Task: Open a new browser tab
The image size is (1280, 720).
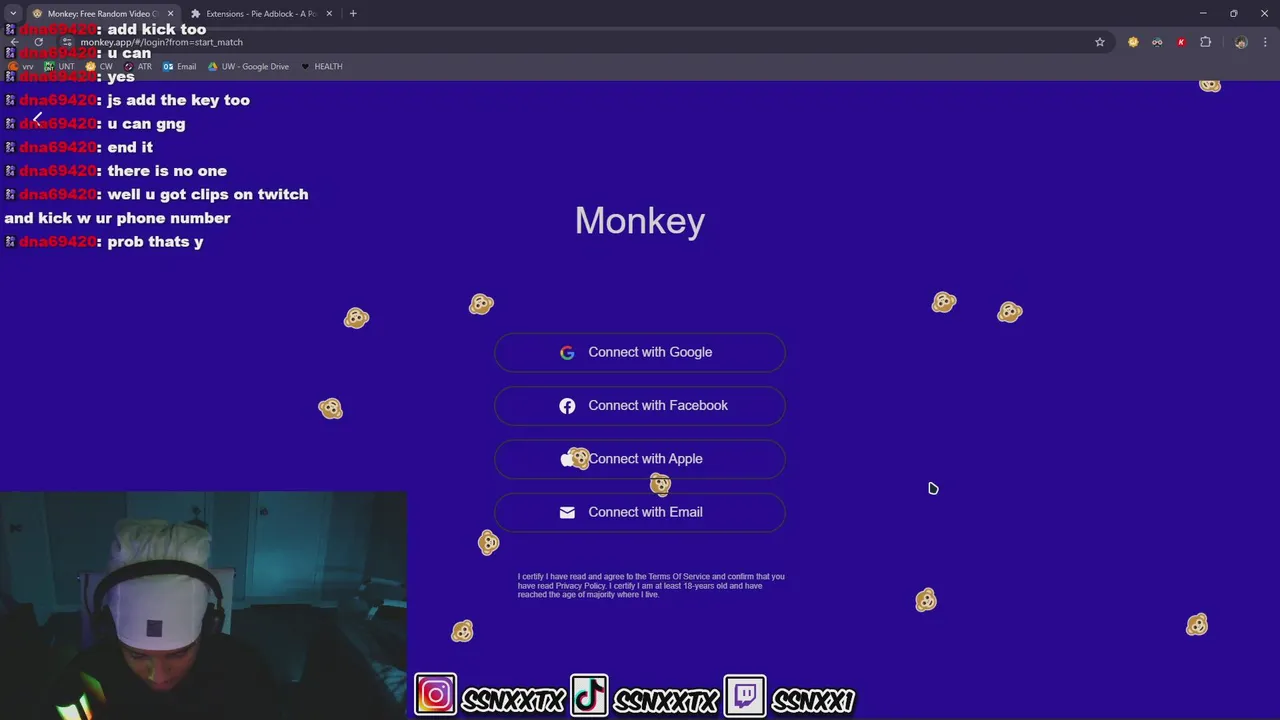Action: point(353,14)
